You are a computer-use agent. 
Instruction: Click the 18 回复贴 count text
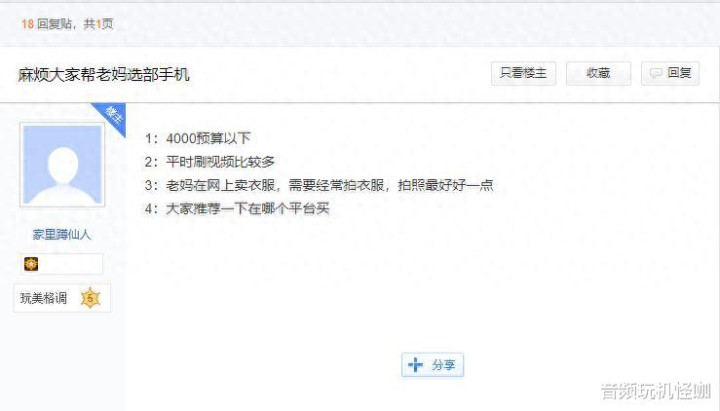(x=46, y=24)
